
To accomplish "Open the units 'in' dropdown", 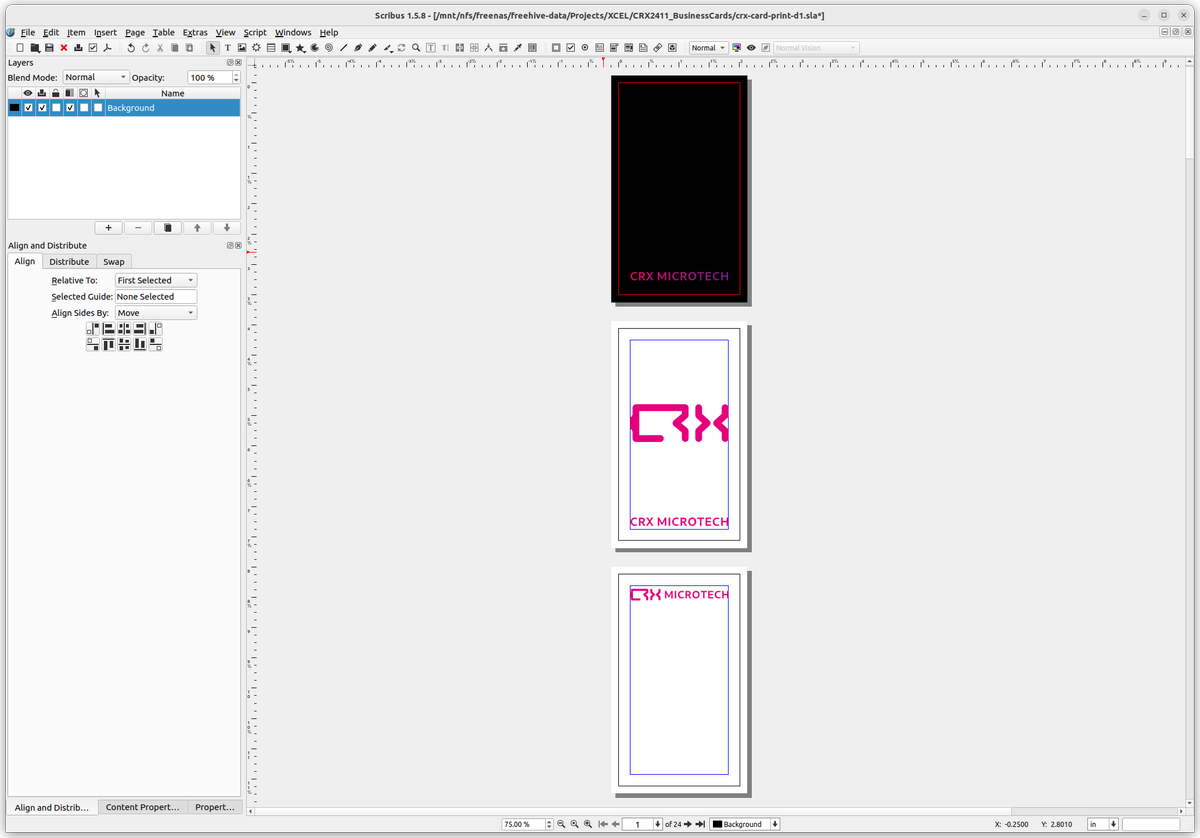I will point(1103,824).
